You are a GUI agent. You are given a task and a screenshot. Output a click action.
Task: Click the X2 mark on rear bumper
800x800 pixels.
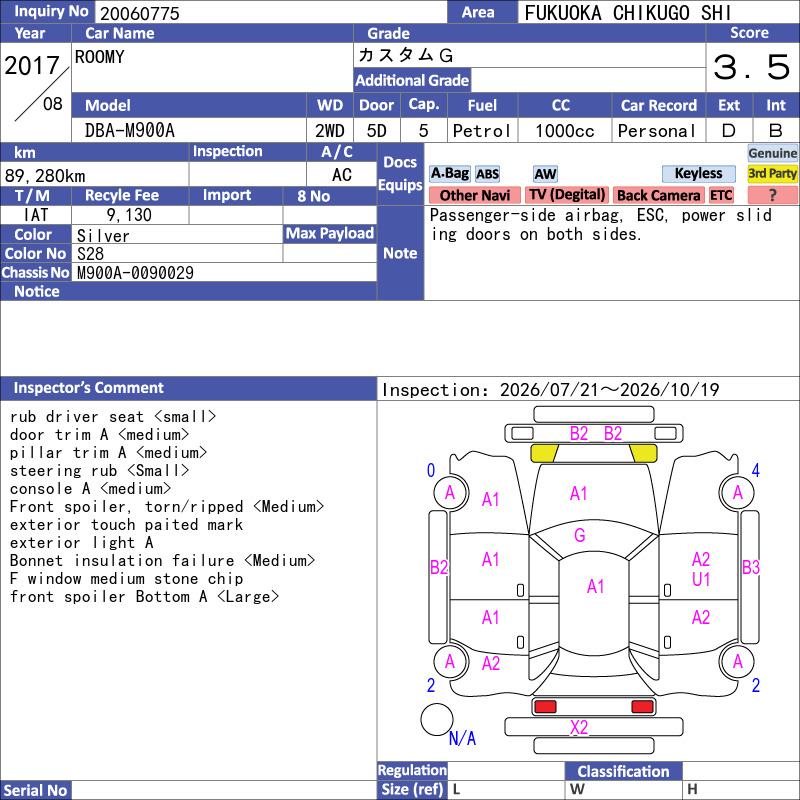[x=579, y=727]
